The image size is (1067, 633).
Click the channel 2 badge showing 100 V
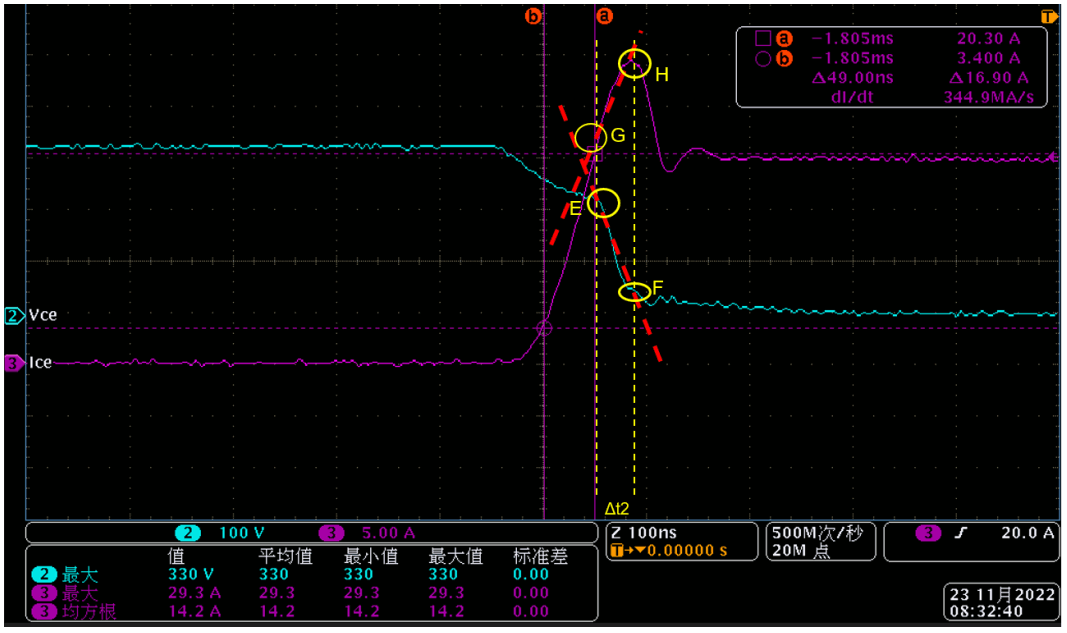click(x=187, y=533)
